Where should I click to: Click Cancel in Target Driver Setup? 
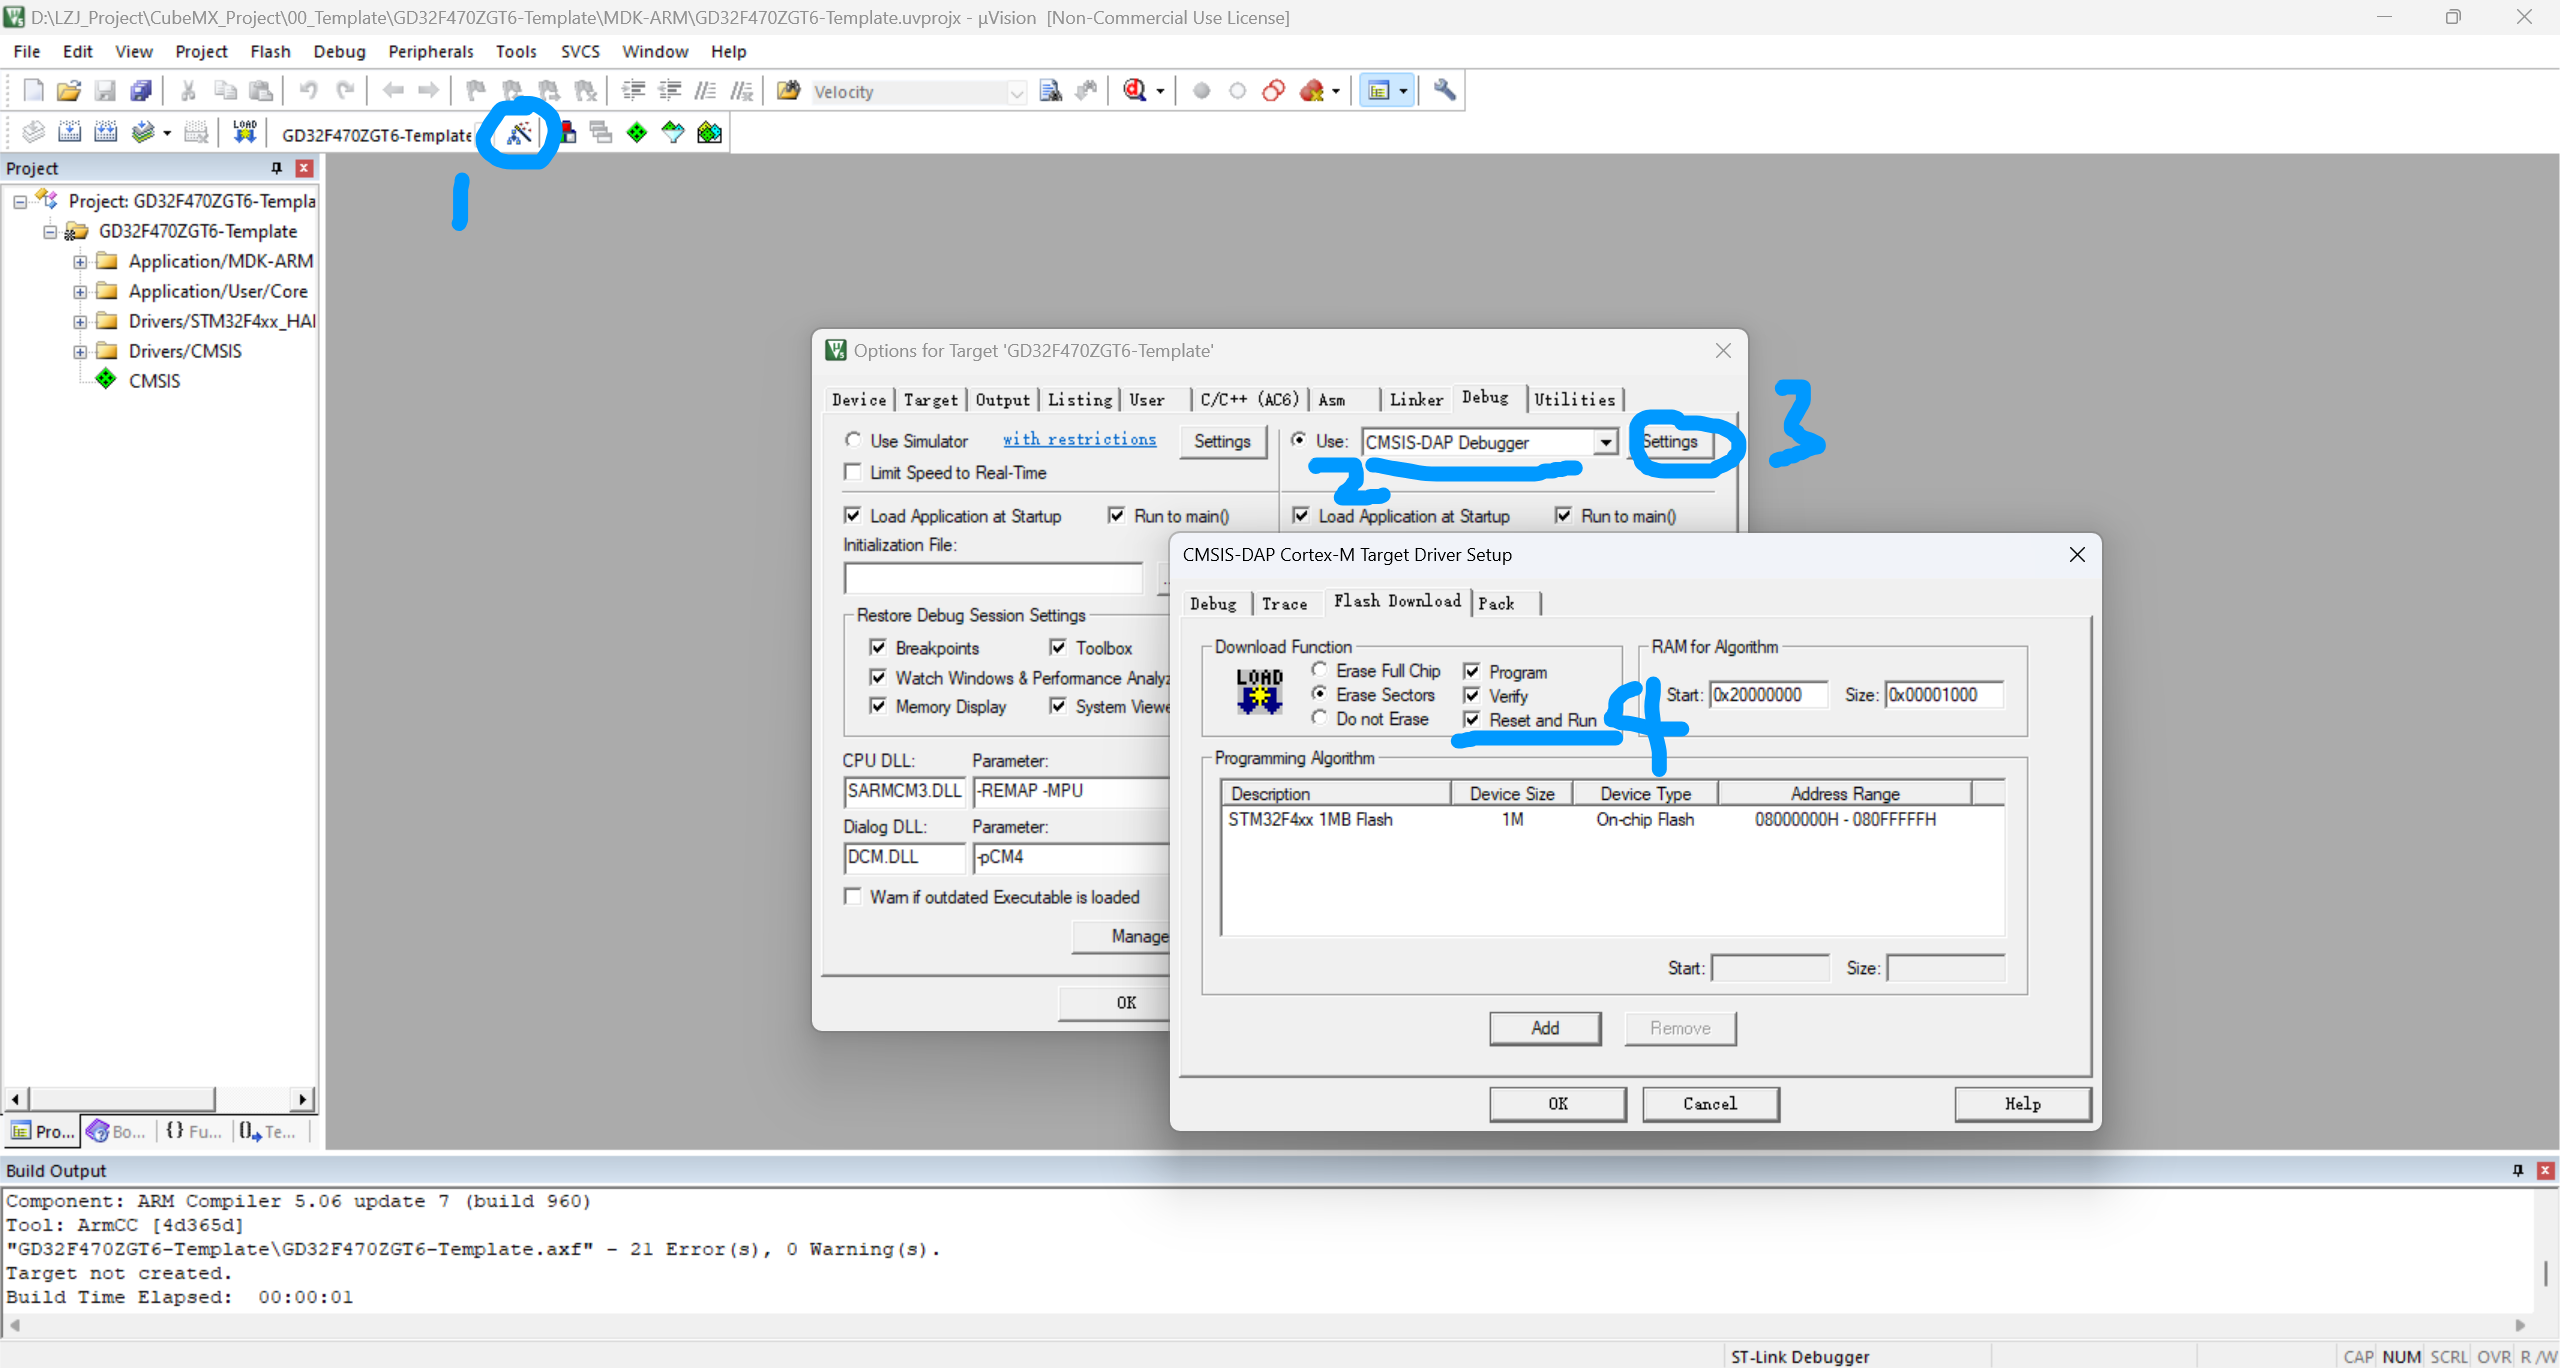pyautogui.click(x=1710, y=1104)
